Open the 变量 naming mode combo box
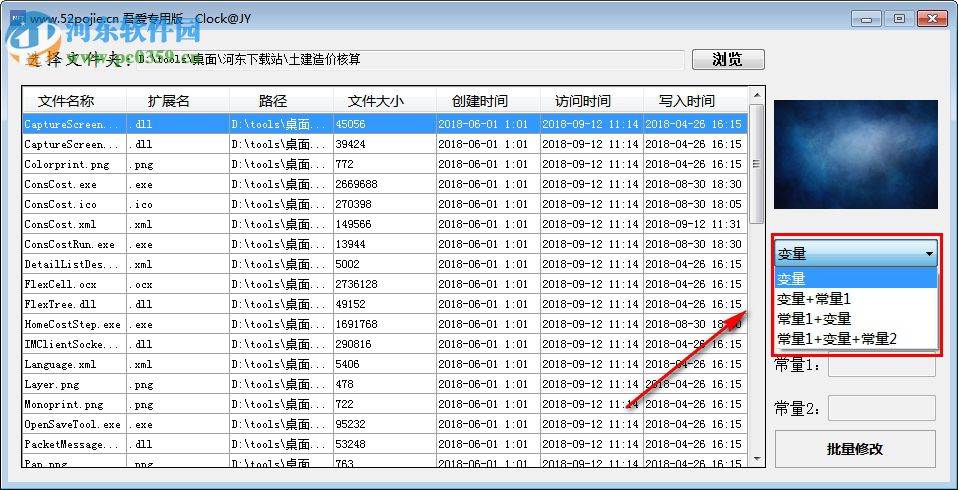 [x=856, y=254]
